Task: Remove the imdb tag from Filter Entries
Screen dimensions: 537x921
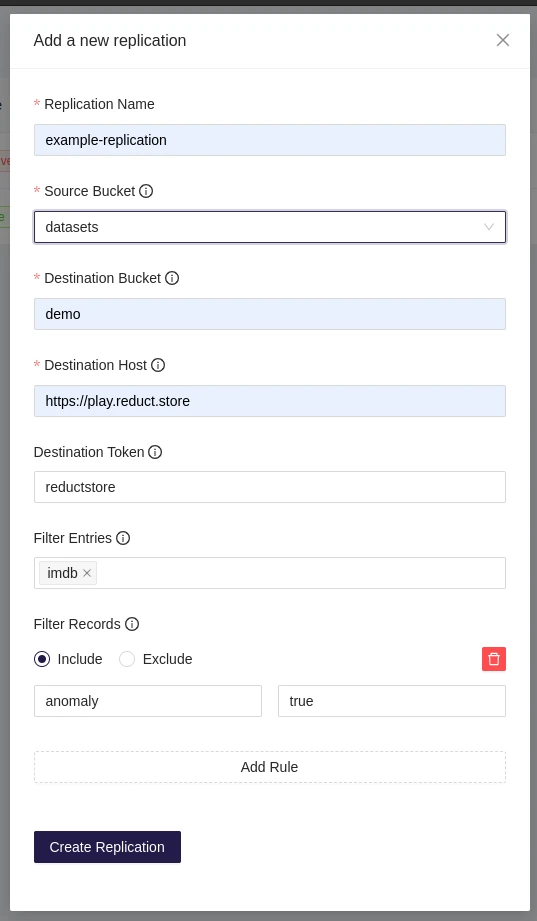Action: [x=87, y=573]
